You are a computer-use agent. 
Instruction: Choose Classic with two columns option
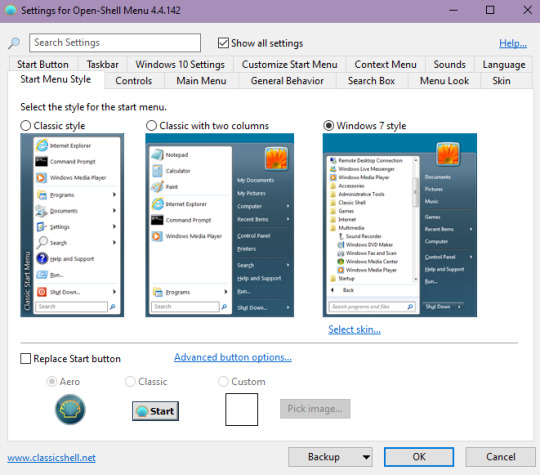pos(151,126)
